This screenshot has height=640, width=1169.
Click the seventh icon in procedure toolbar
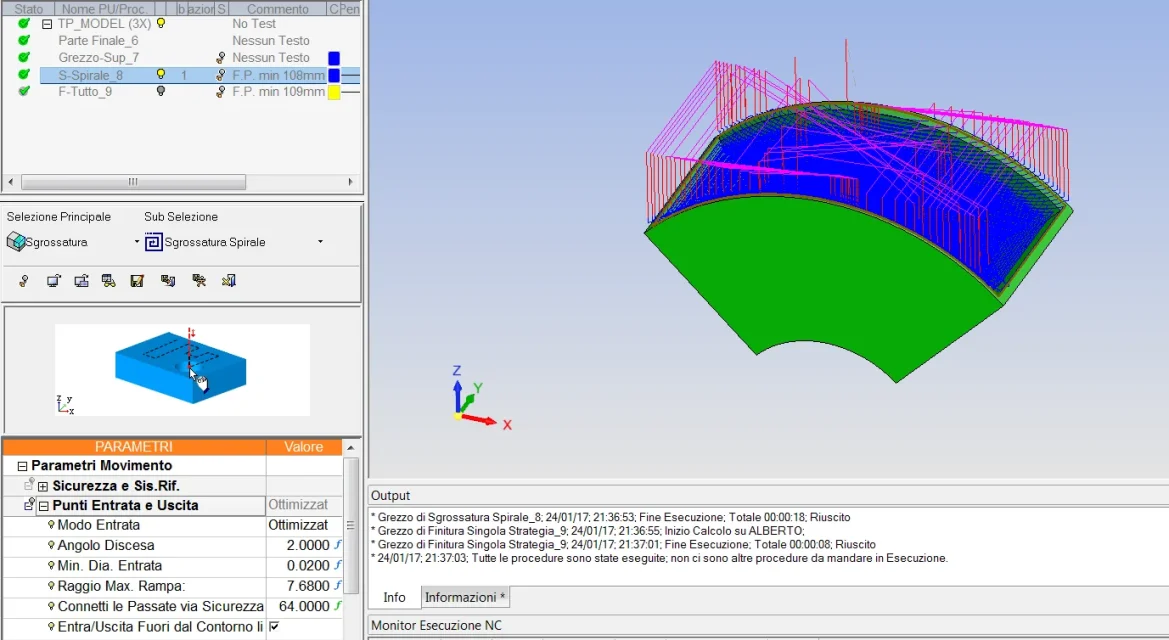pyautogui.click(x=199, y=280)
